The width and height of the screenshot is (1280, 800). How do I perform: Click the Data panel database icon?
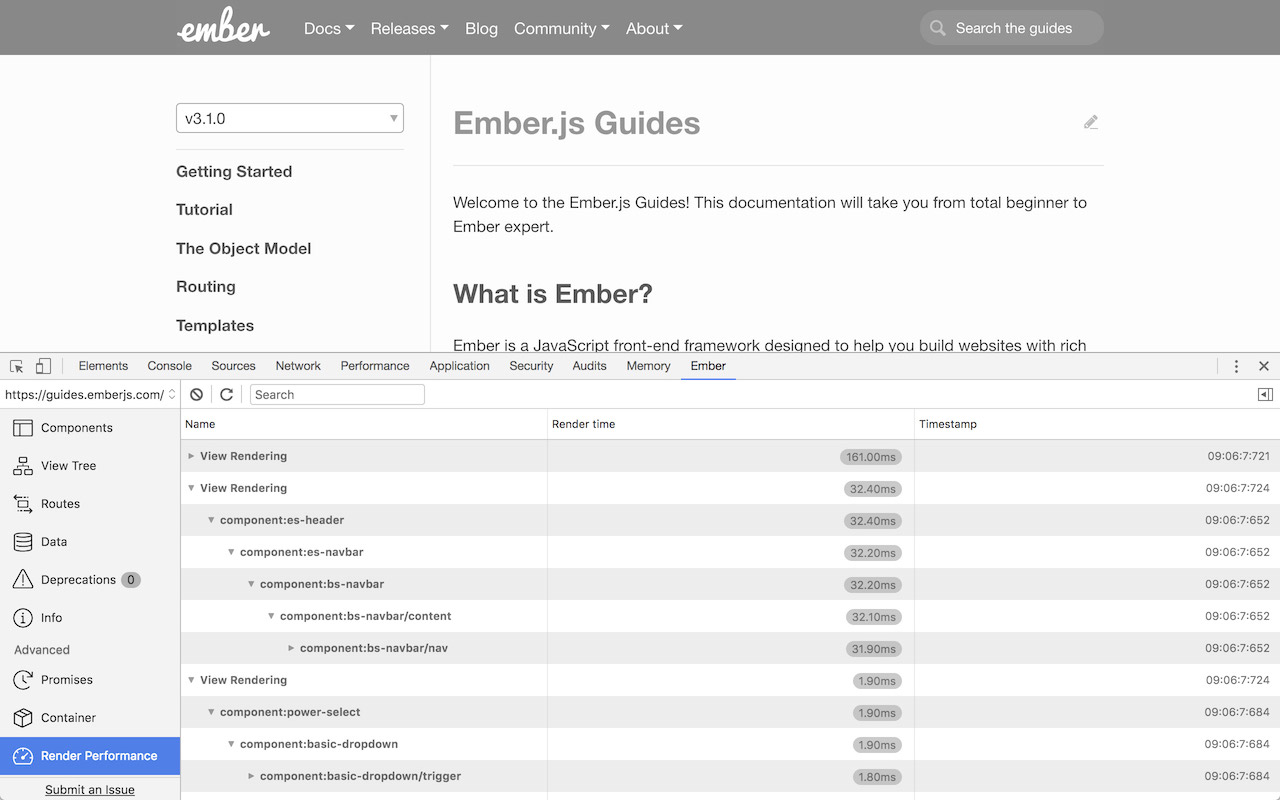pyautogui.click(x=22, y=541)
